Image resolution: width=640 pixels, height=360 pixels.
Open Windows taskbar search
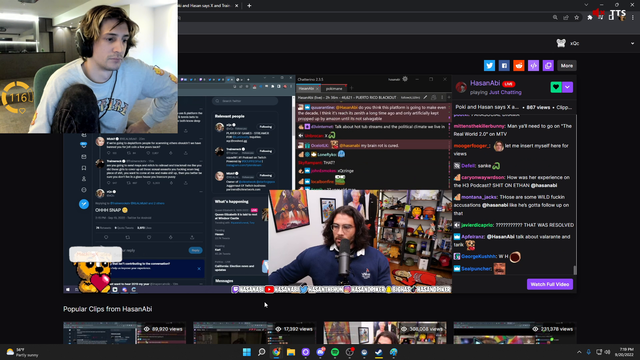[262, 352]
